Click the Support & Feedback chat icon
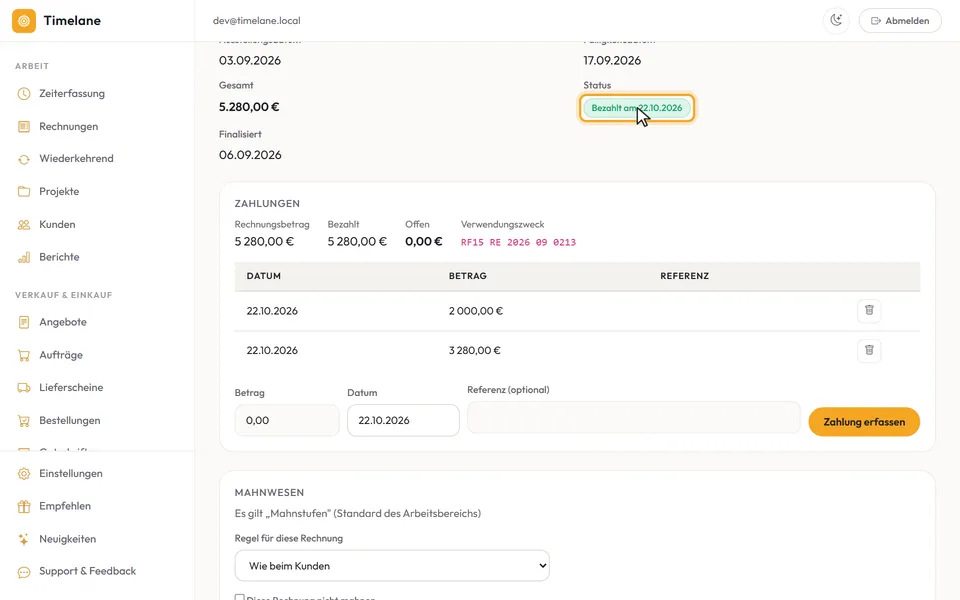The width and height of the screenshot is (960, 600). [x=24, y=572]
